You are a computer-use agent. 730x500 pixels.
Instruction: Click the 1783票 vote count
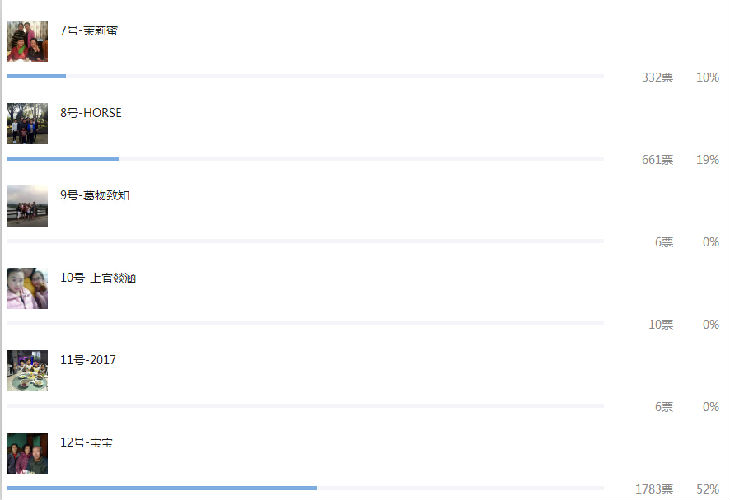tap(654, 489)
